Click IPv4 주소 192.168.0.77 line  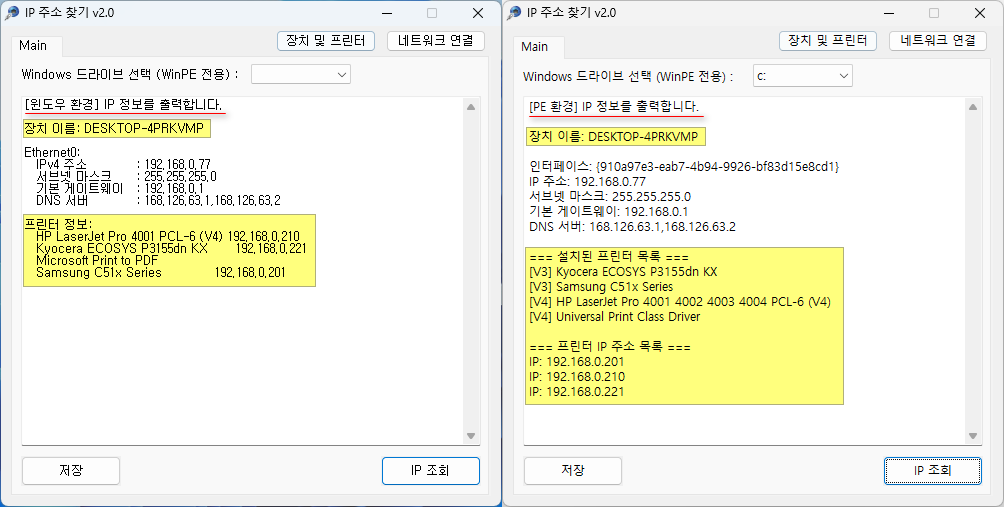pyautogui.click(x=123, y=165)
